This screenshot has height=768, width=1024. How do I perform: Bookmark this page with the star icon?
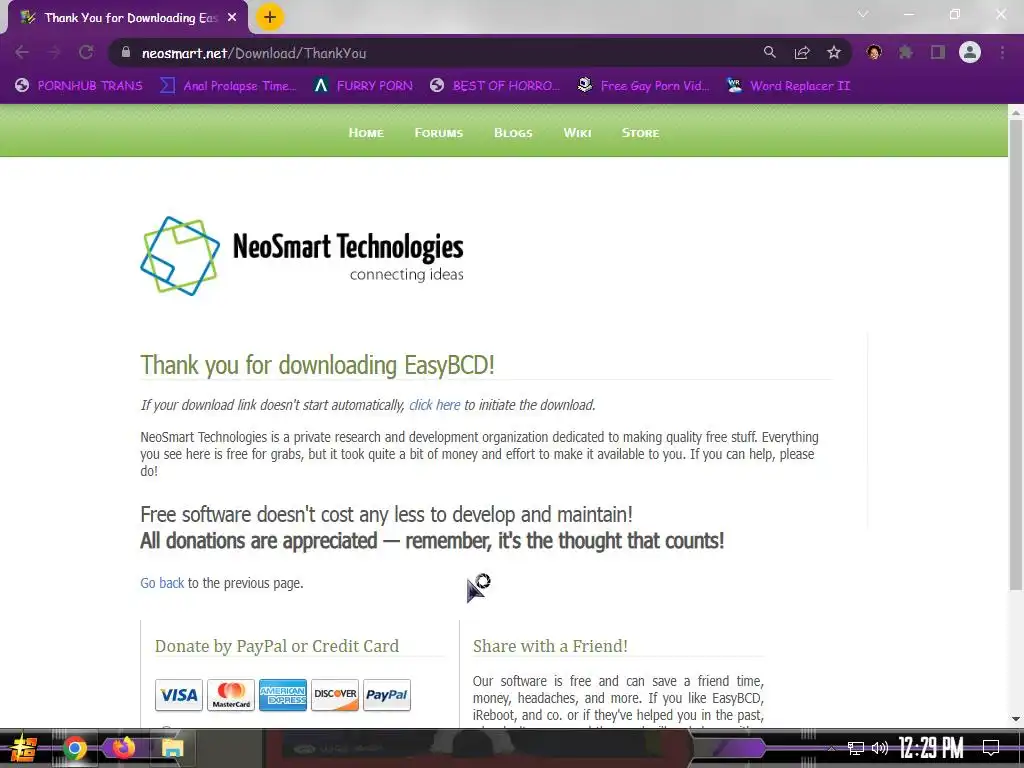point(834,52)
